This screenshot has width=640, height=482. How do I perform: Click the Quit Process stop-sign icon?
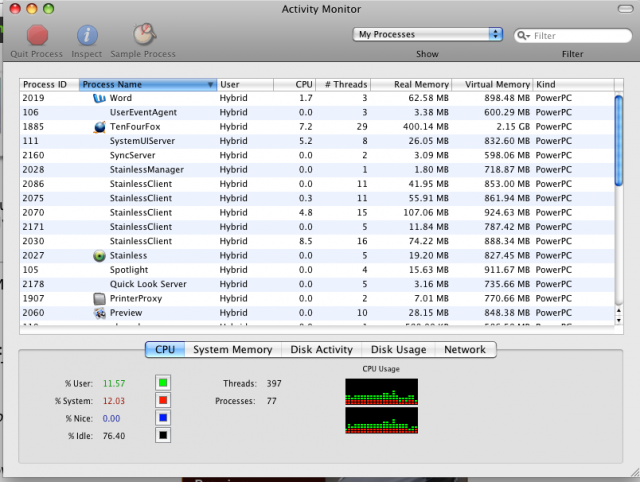click(37, 35)
